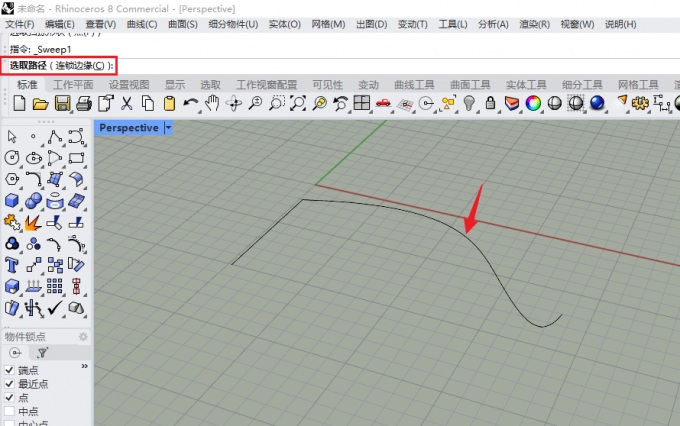680x426 pixels.
Task: Select the blue Rendered sphere icon
Action: [597, 103]
